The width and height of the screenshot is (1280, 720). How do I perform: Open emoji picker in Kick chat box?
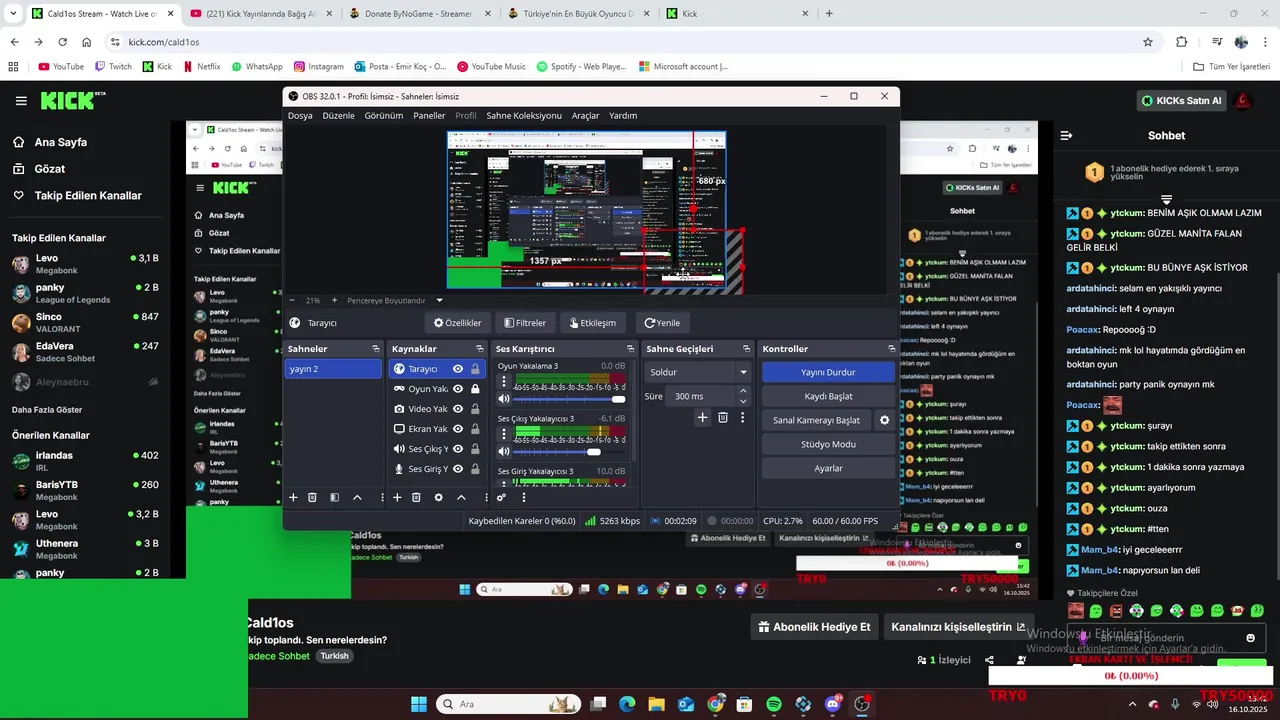tap(1250, 638)
